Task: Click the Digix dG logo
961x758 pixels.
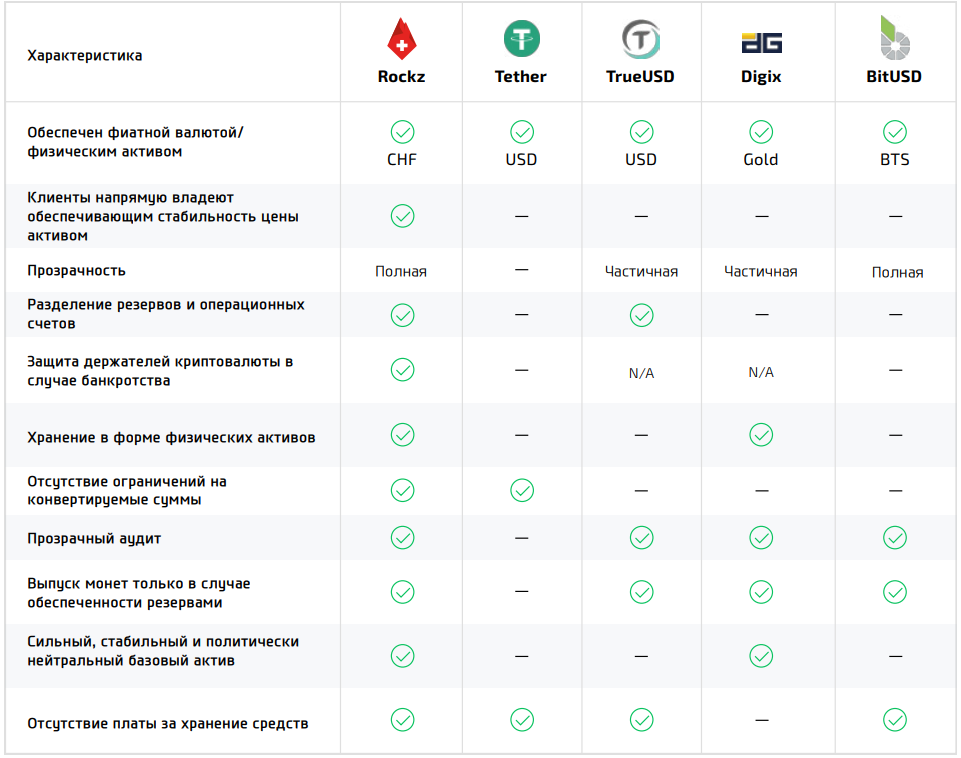Action: (x=761, y=43)
